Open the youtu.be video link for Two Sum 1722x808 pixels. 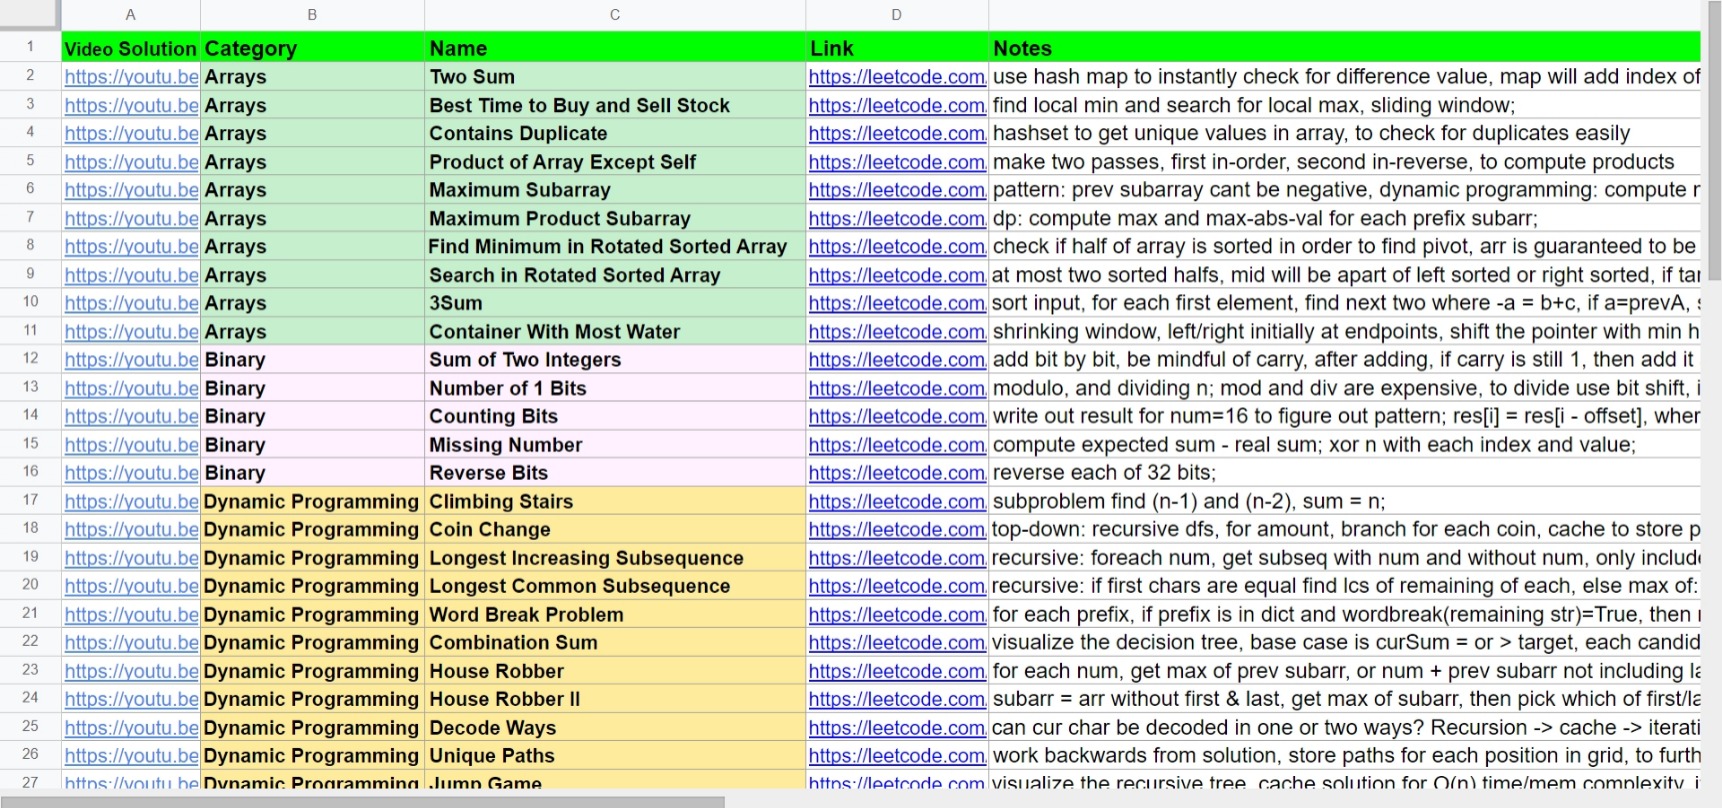[131, 77]
